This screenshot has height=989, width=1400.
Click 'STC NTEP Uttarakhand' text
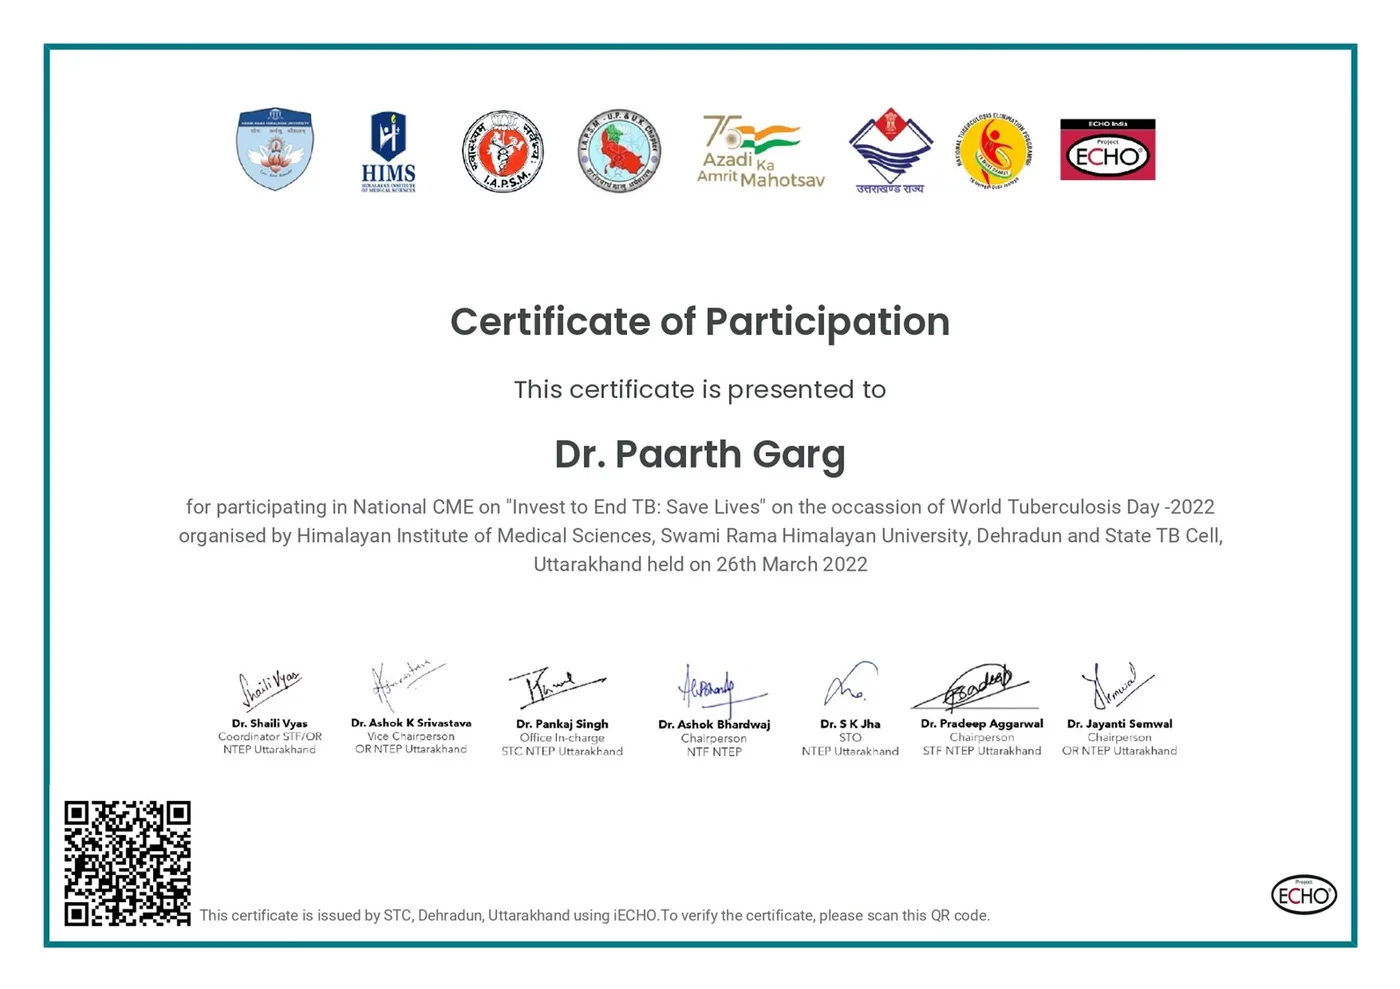(562, 751)
